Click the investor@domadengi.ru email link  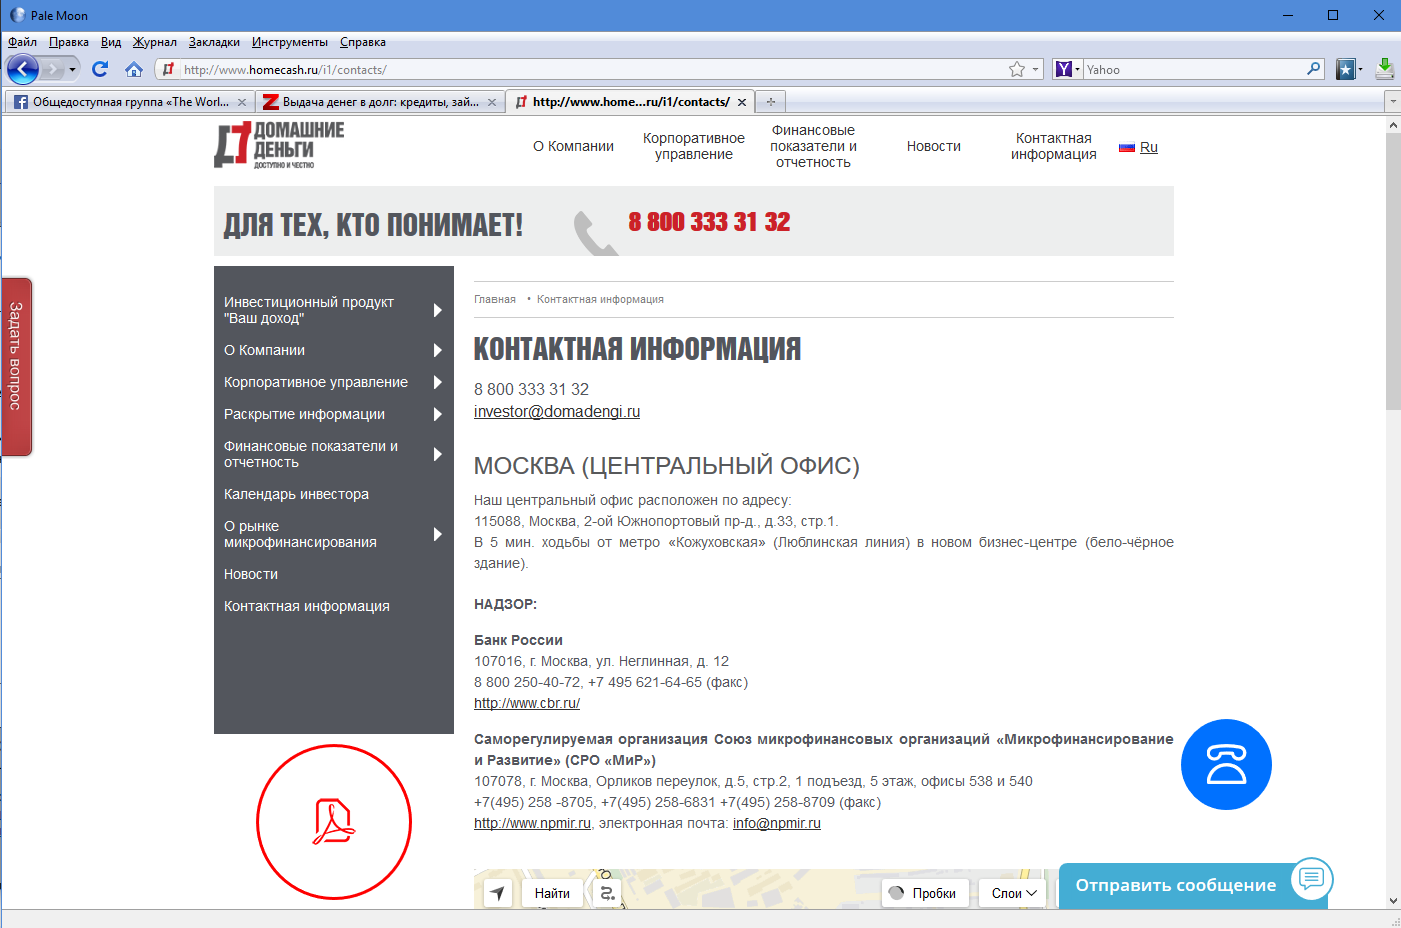tap(557, 411)
